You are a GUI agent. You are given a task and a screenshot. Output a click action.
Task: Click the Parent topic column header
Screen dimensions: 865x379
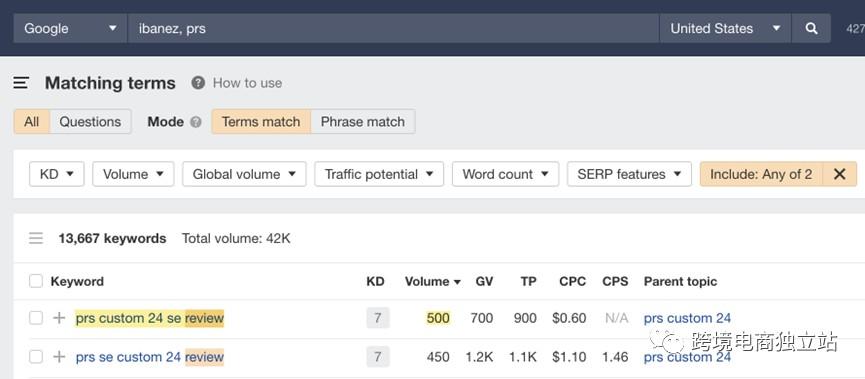point(680,281)
